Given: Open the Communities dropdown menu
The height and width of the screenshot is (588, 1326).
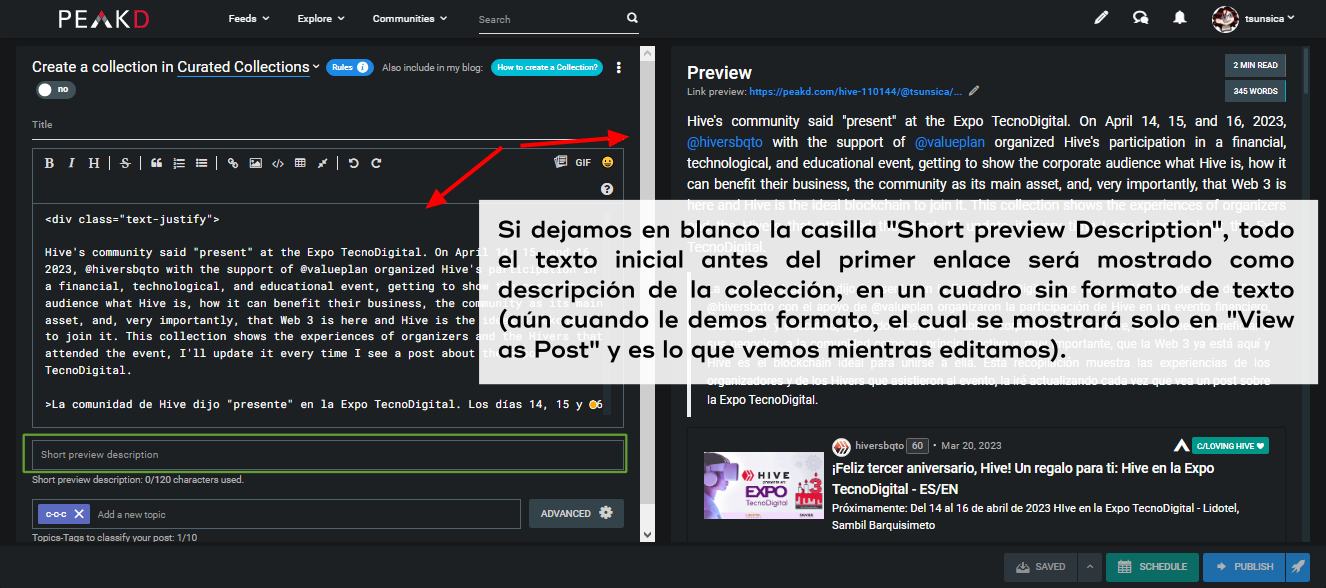Looking at the screenshot, I should click(x=410, y=18).
